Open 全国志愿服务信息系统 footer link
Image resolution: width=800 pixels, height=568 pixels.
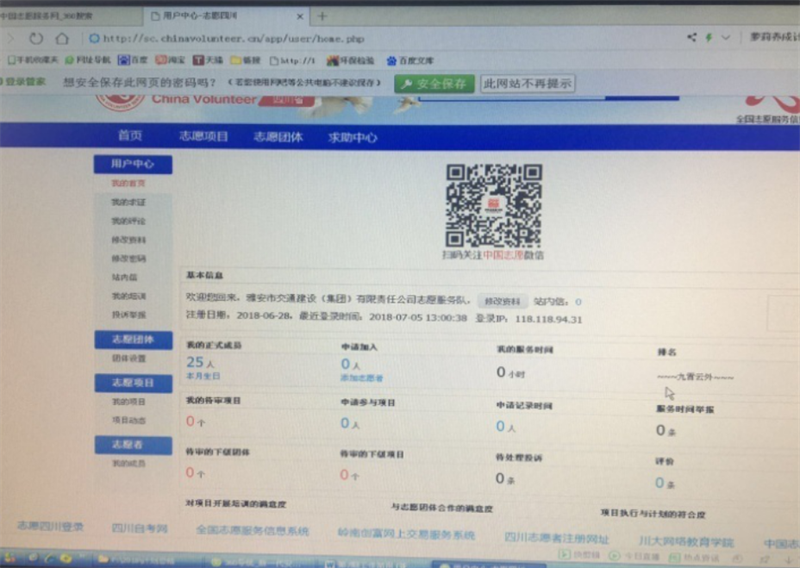click(252, 530)
